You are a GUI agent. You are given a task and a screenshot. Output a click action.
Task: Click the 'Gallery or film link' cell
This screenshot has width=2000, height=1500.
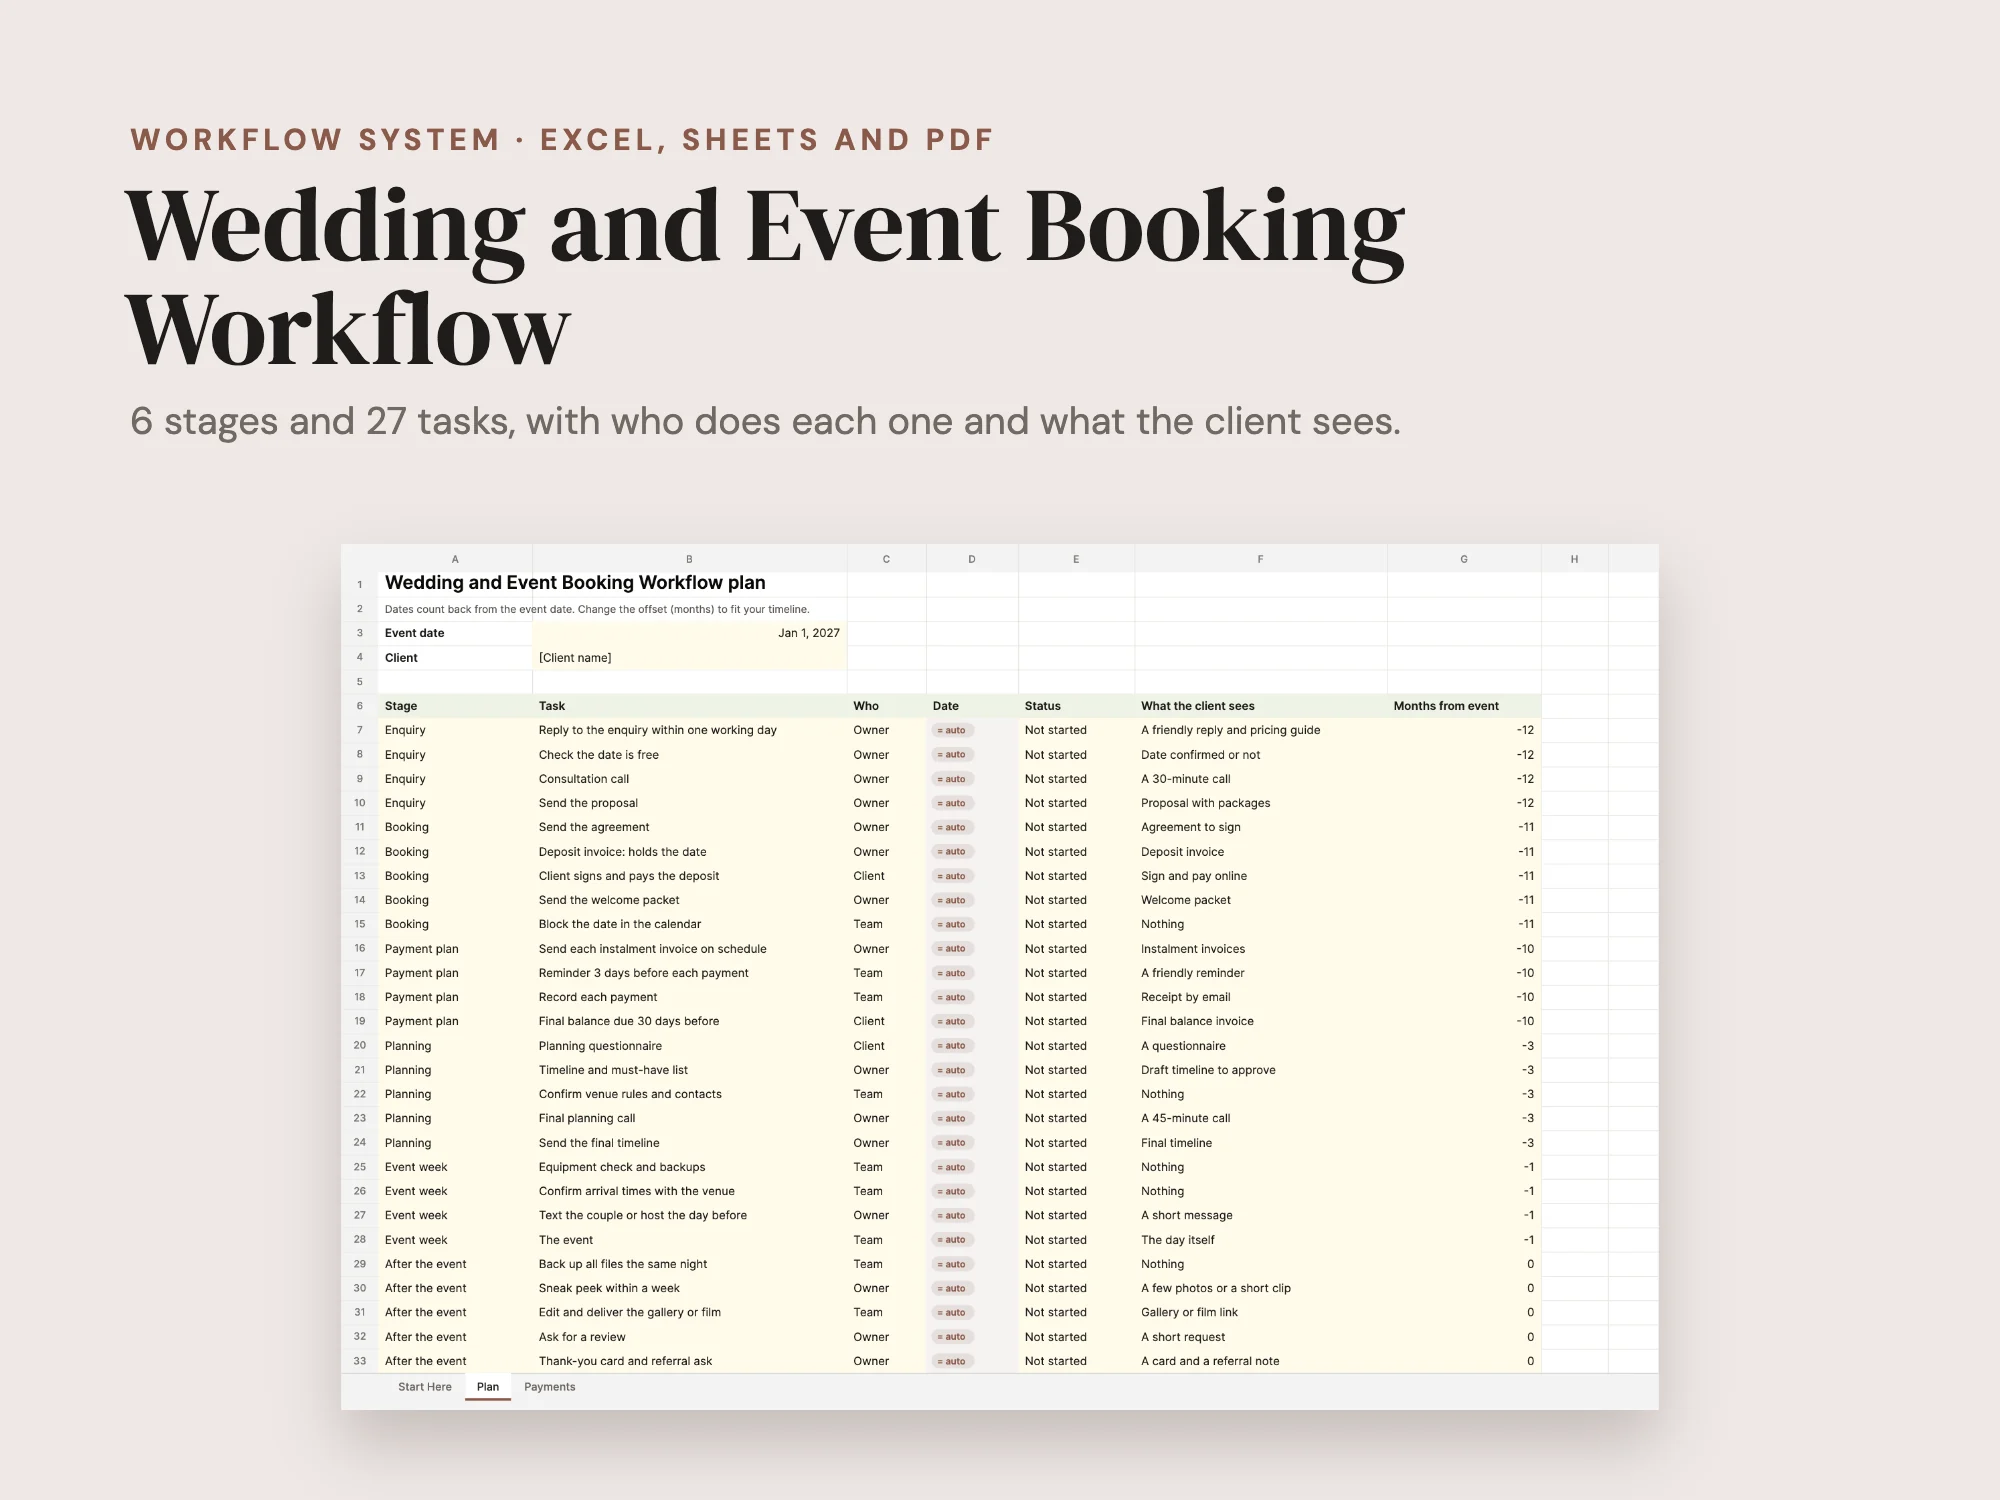(1260, 1312)
